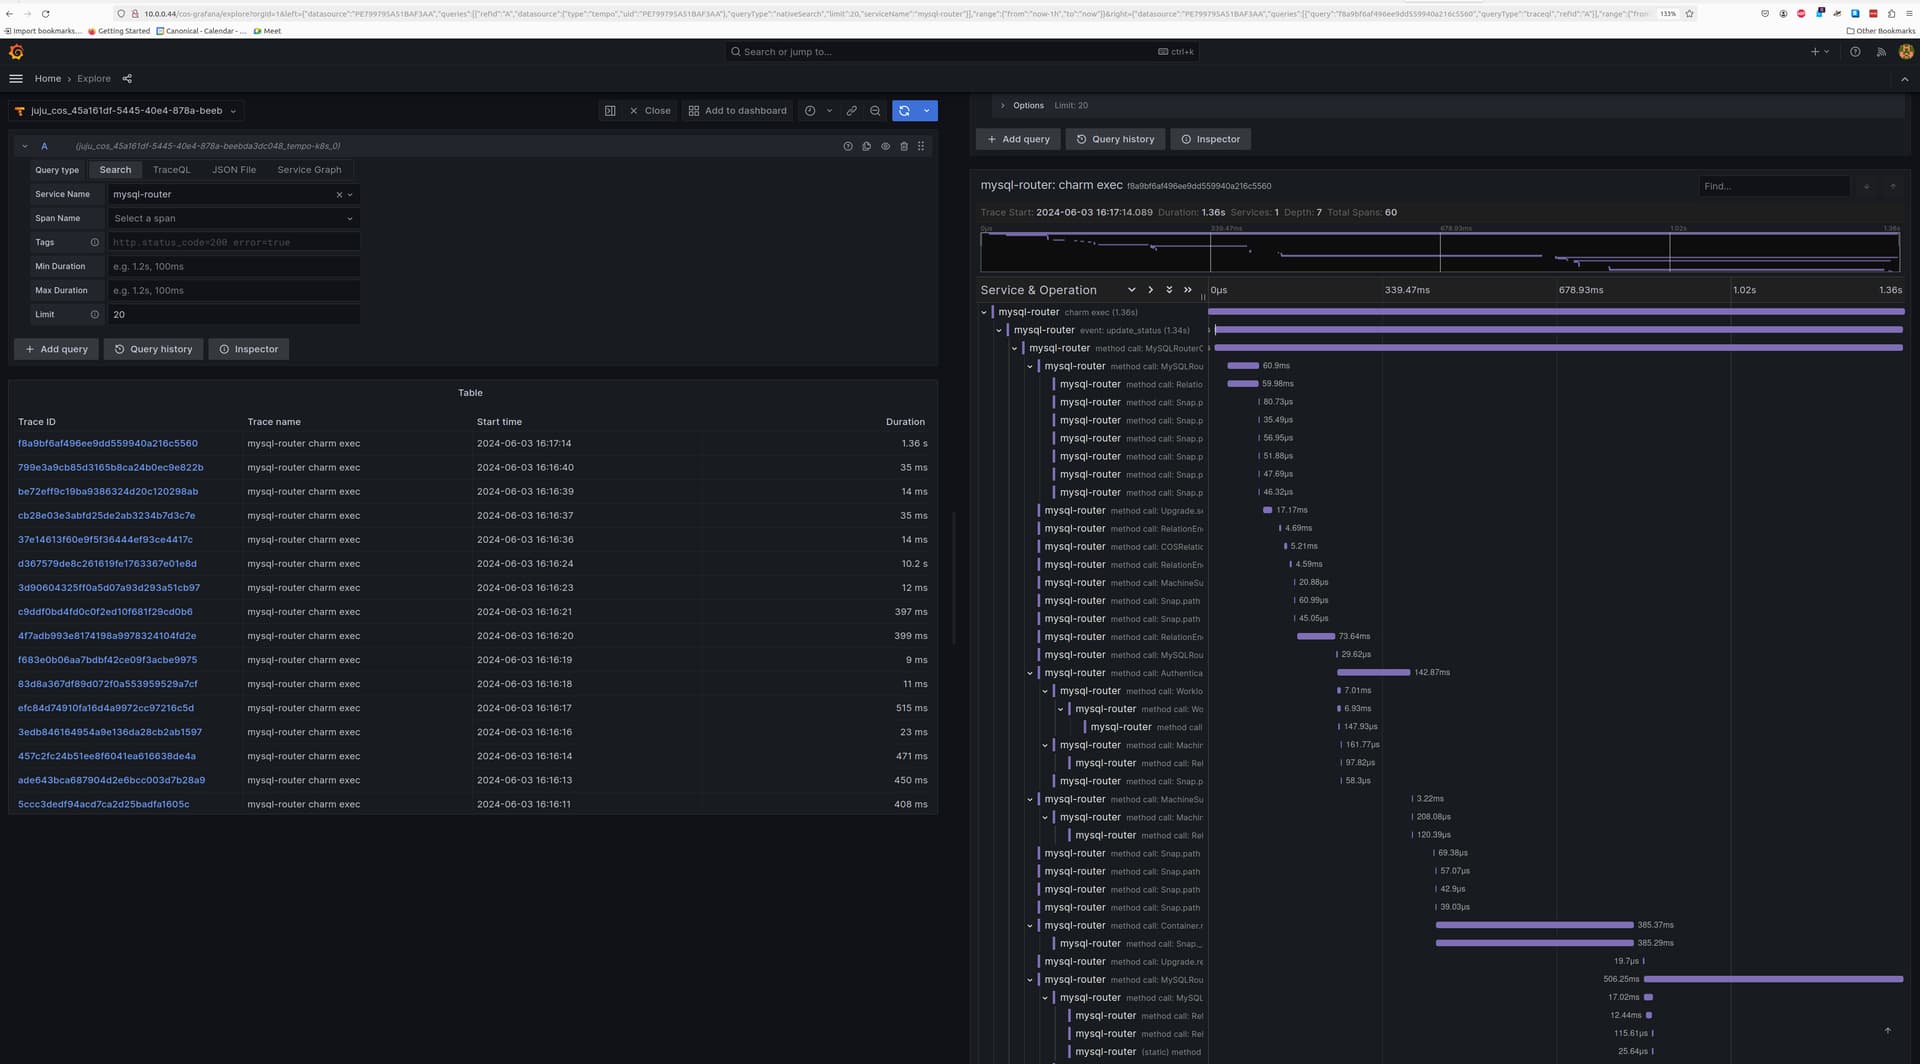Screen dimensions: 1920x1064
Task: Click the split pane layout icon
Action: [x=610, y=111]
